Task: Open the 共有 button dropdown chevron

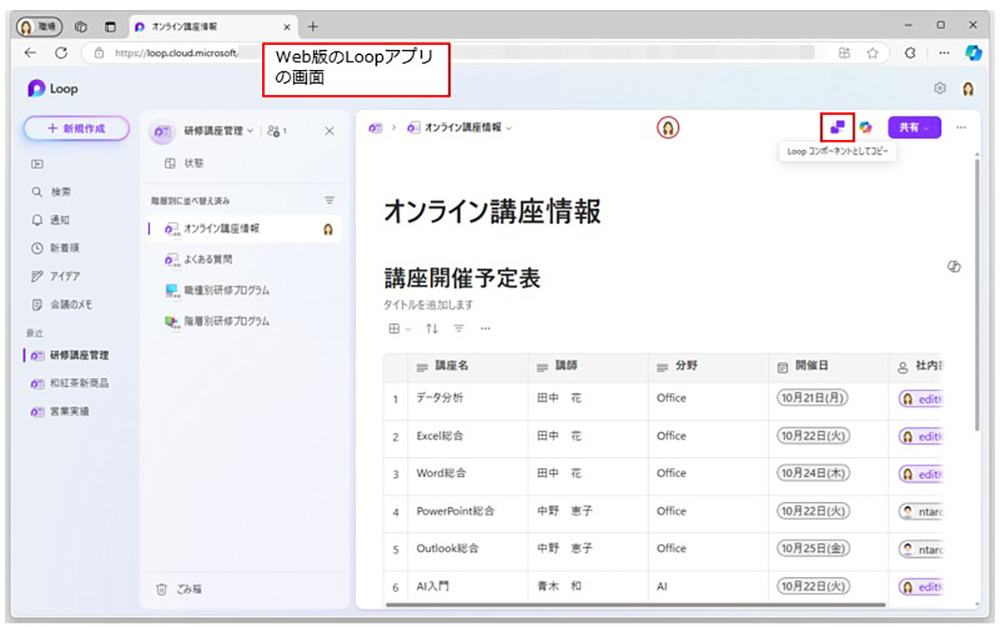Action: [928, 128]
